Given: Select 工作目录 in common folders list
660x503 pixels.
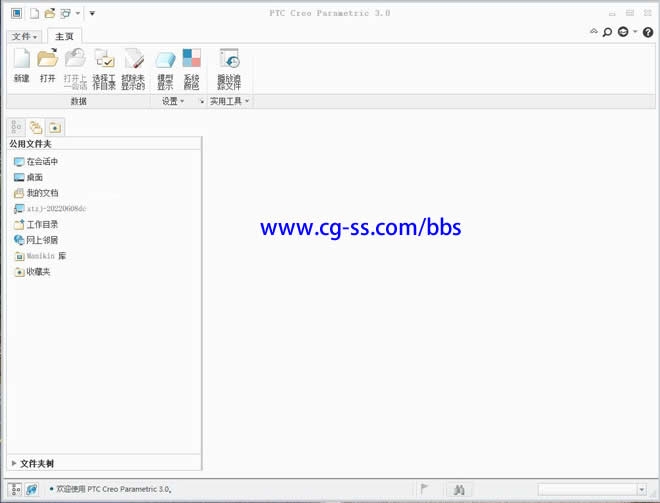Looking at the screenshot, I should pyautogui.click(x=42, y=225).
